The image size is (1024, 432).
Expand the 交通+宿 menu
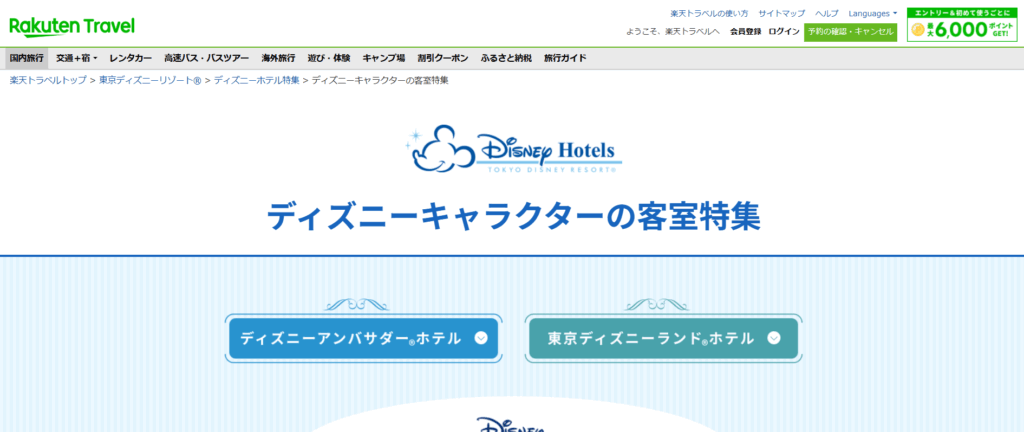[76, 58]
